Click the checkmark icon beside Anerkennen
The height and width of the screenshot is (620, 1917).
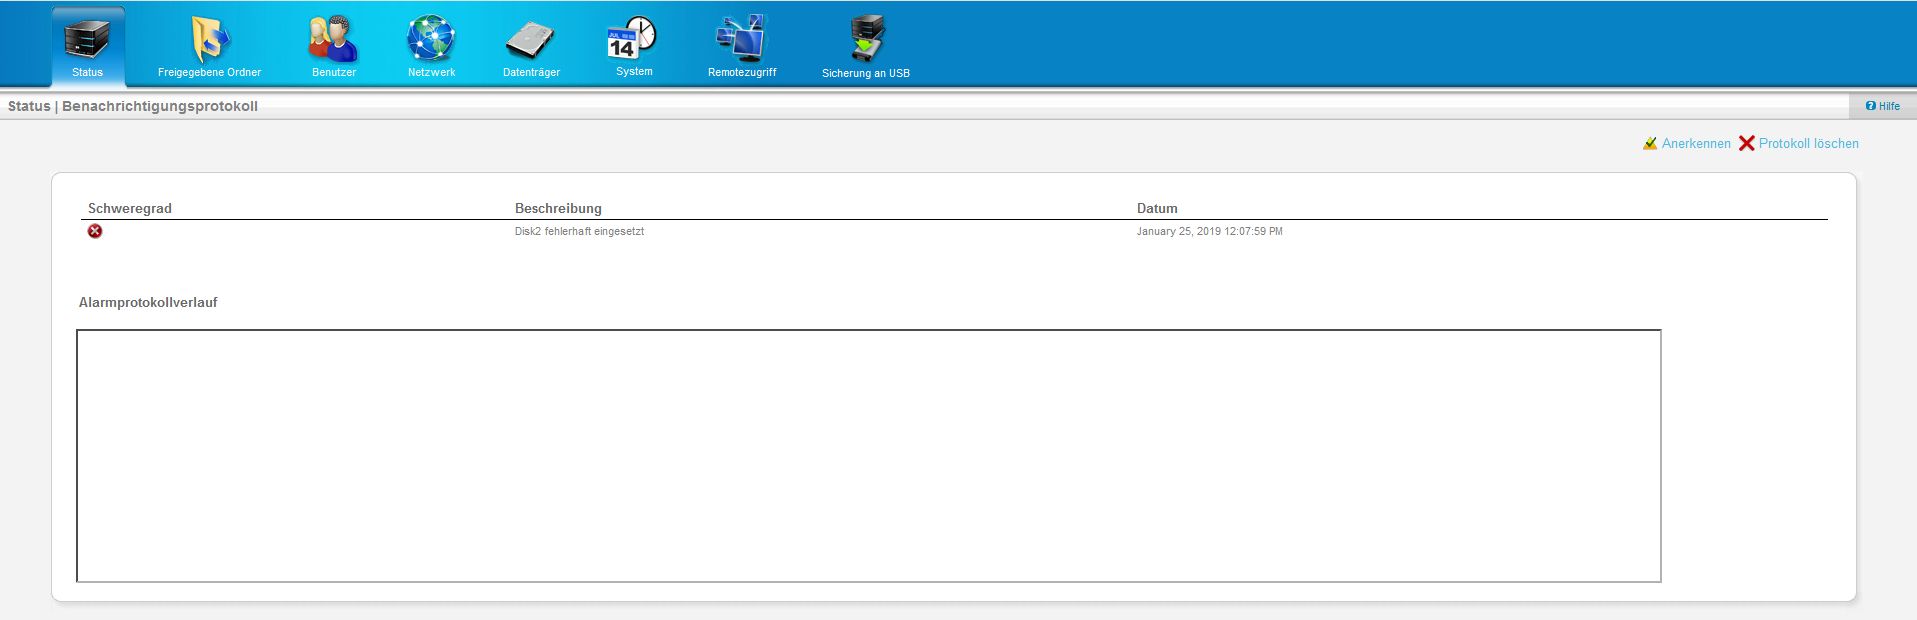[1650, 143]
